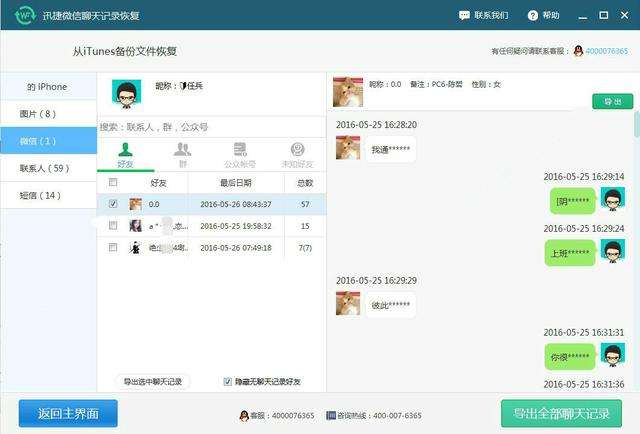640x434 pixels.
Task: Click date 2016-05-26 08:43:37
Action: pyautogui.click(x=236, y=204)
